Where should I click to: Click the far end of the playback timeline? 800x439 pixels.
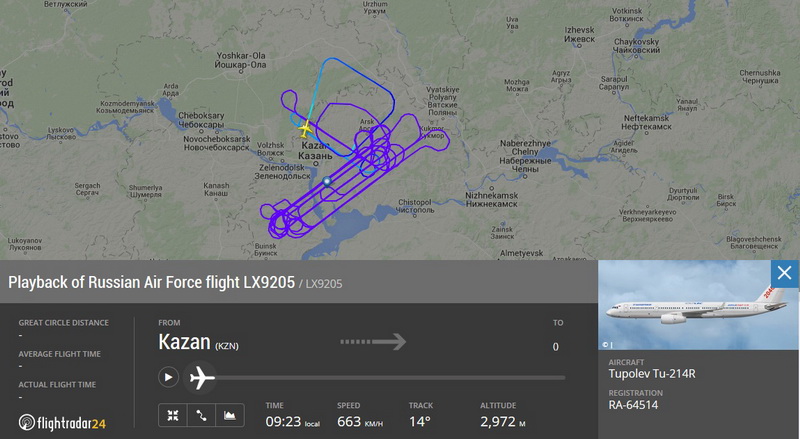[x=563, y=378]
